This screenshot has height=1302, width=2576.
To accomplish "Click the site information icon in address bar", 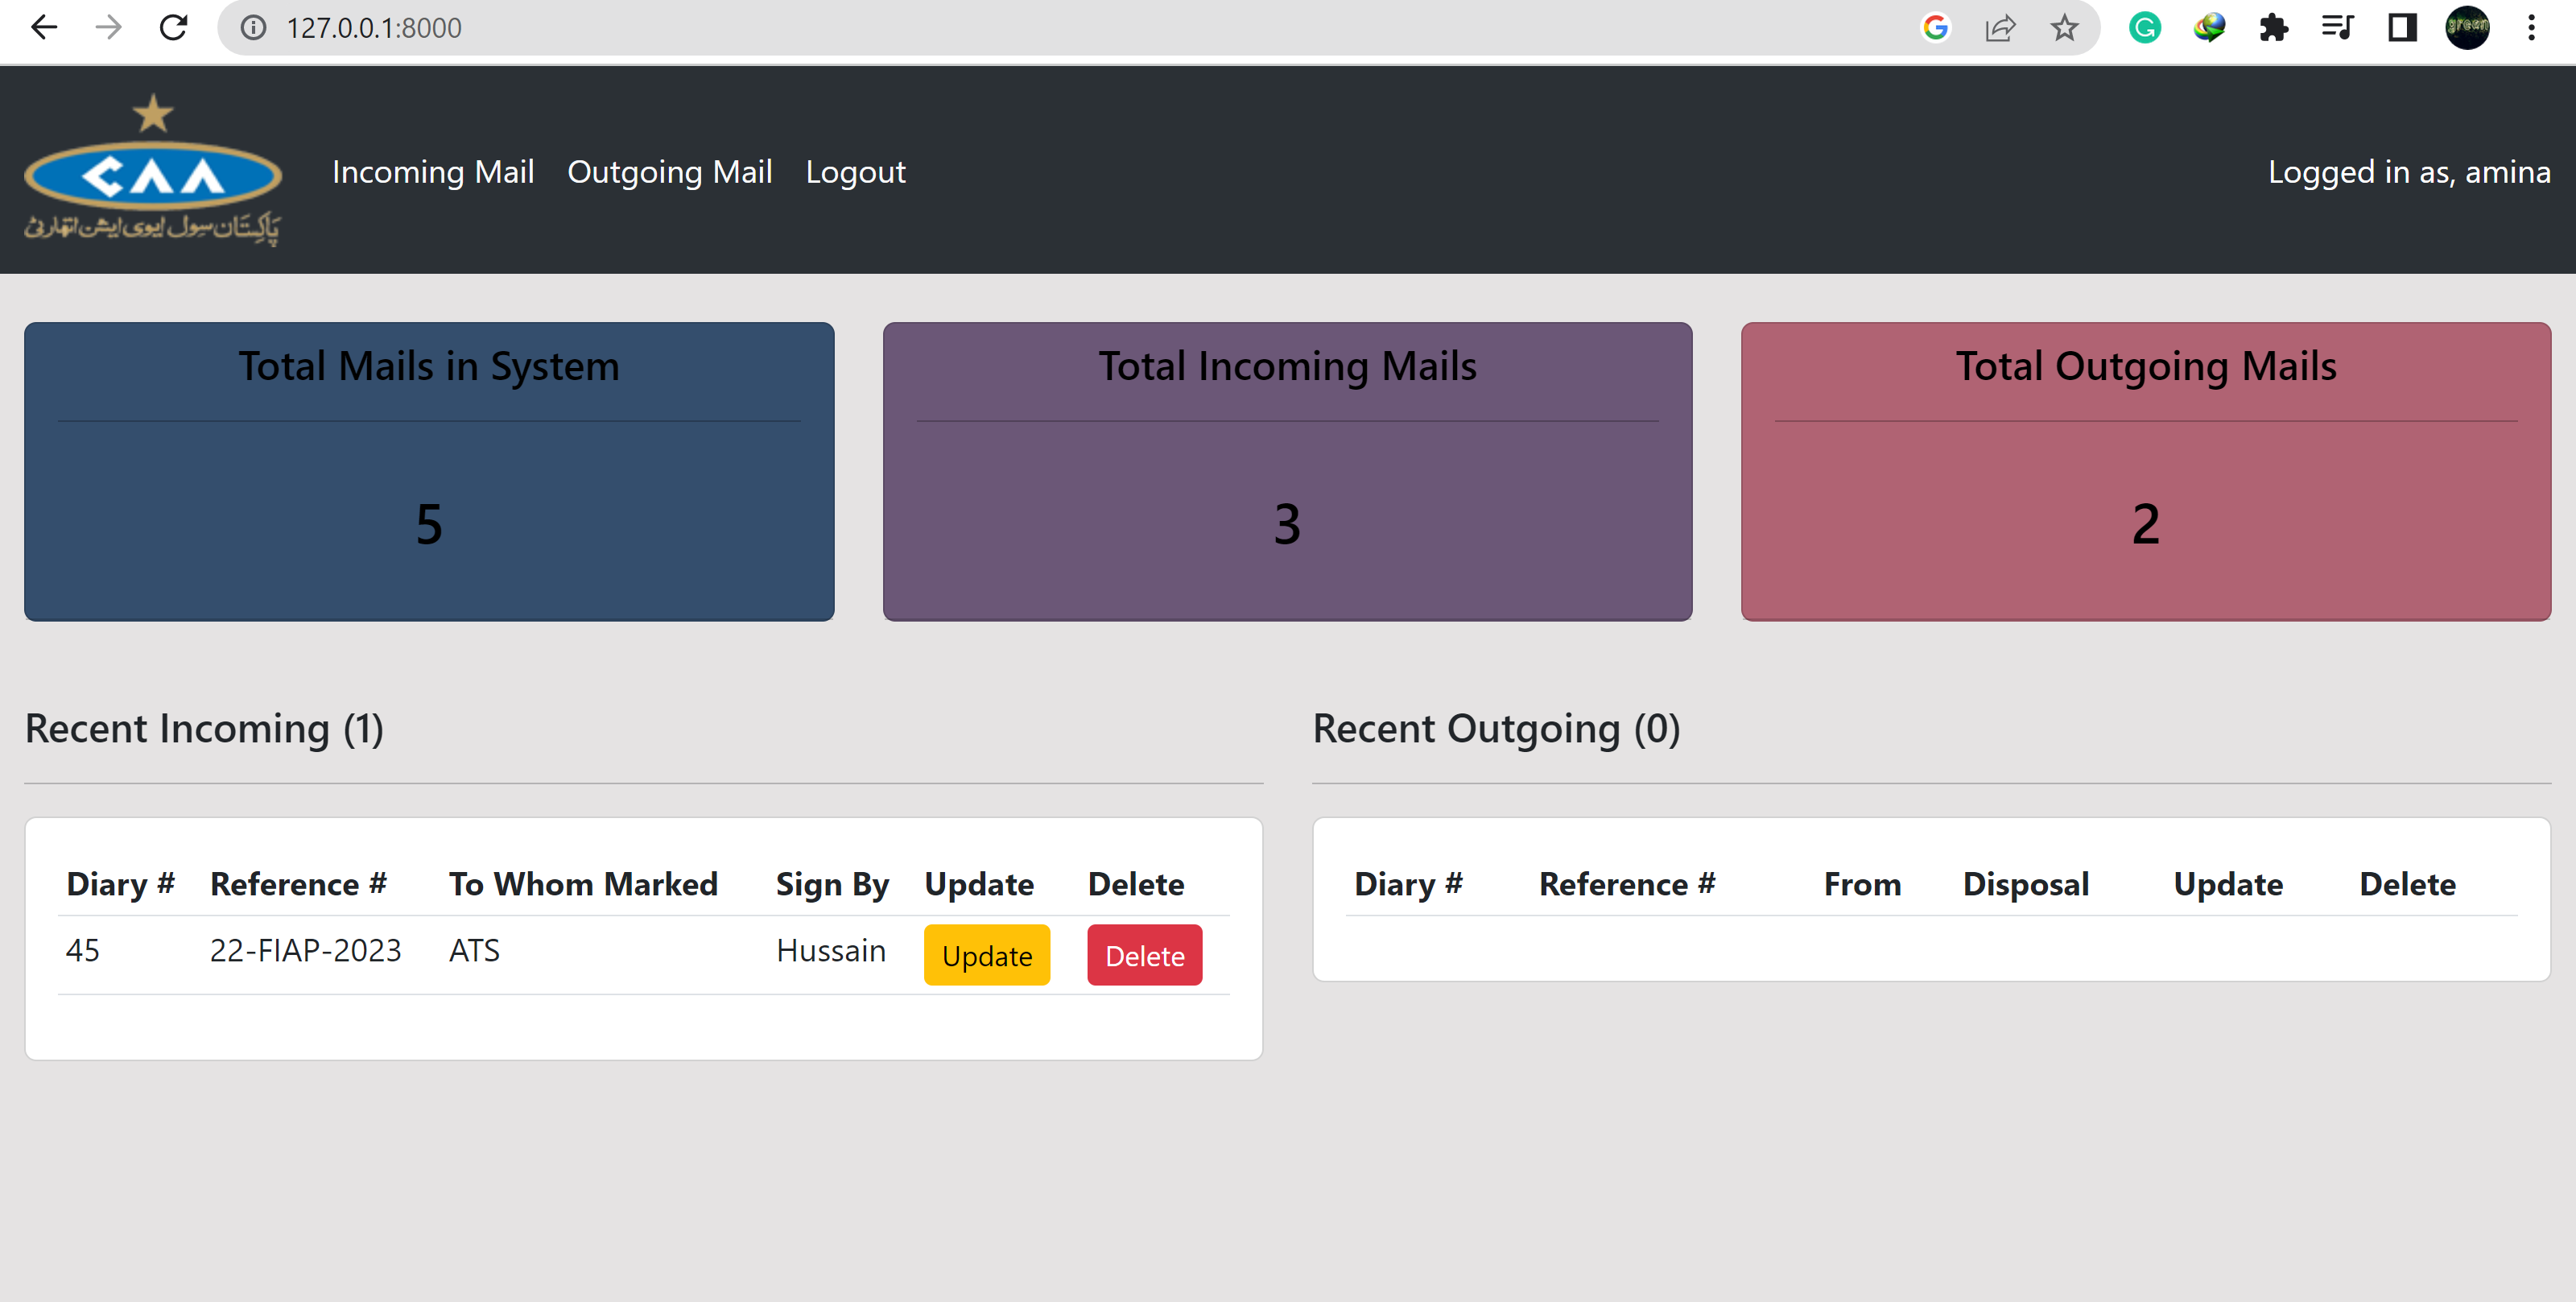I will 252,27.
